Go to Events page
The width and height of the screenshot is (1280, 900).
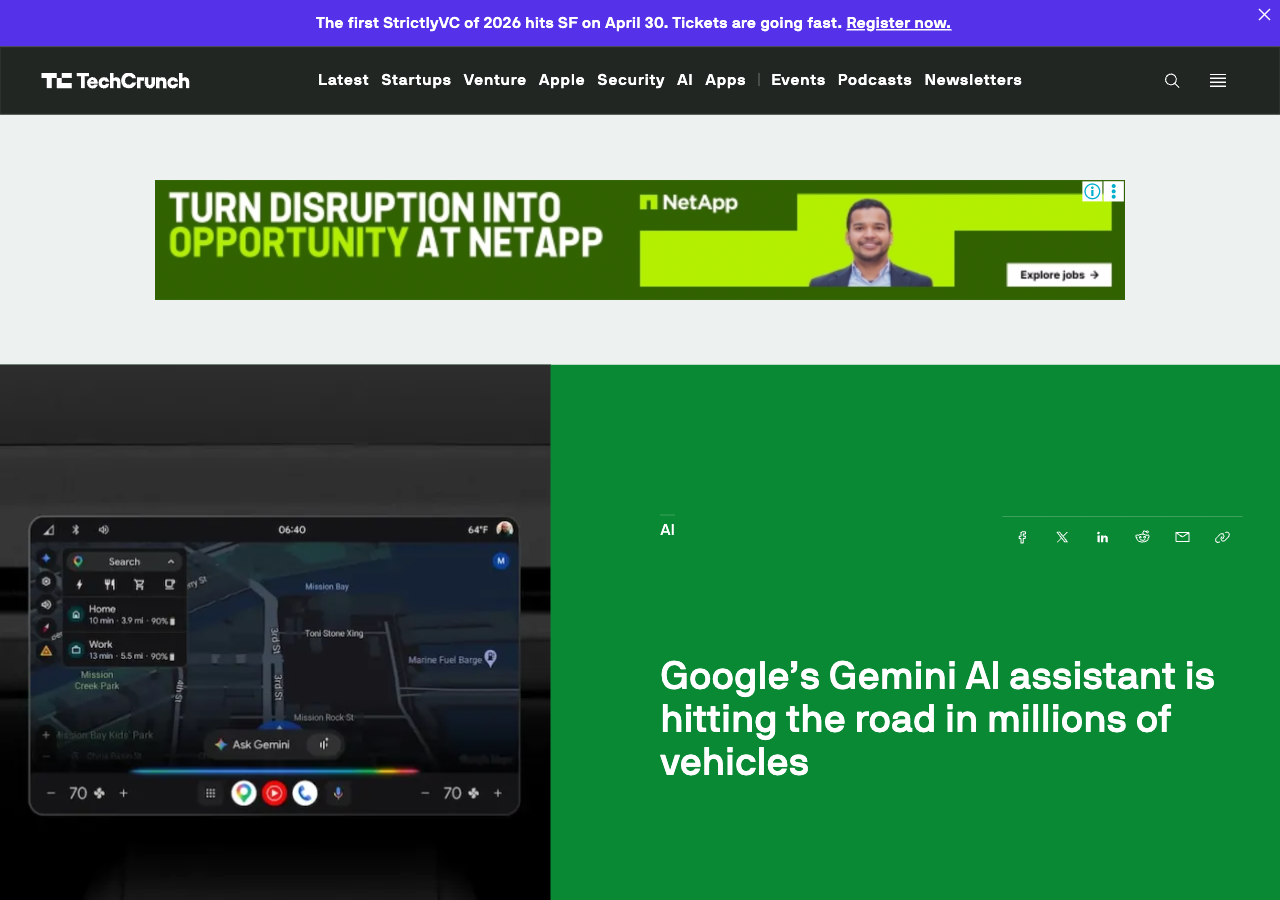pos(798,80)
